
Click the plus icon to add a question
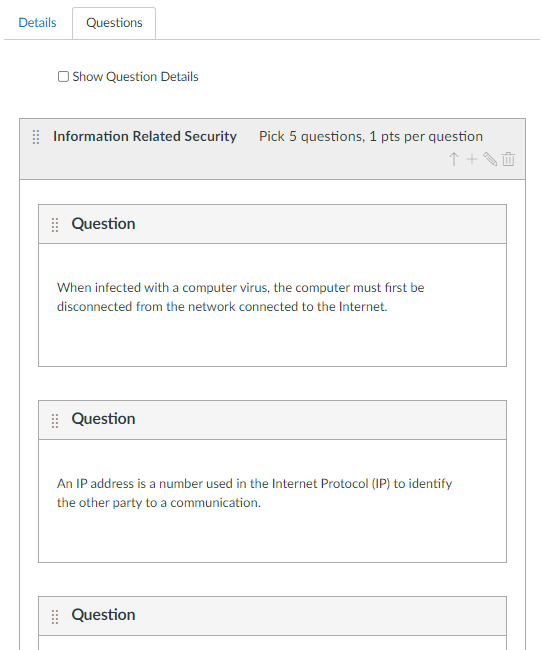tap(472, 159)
